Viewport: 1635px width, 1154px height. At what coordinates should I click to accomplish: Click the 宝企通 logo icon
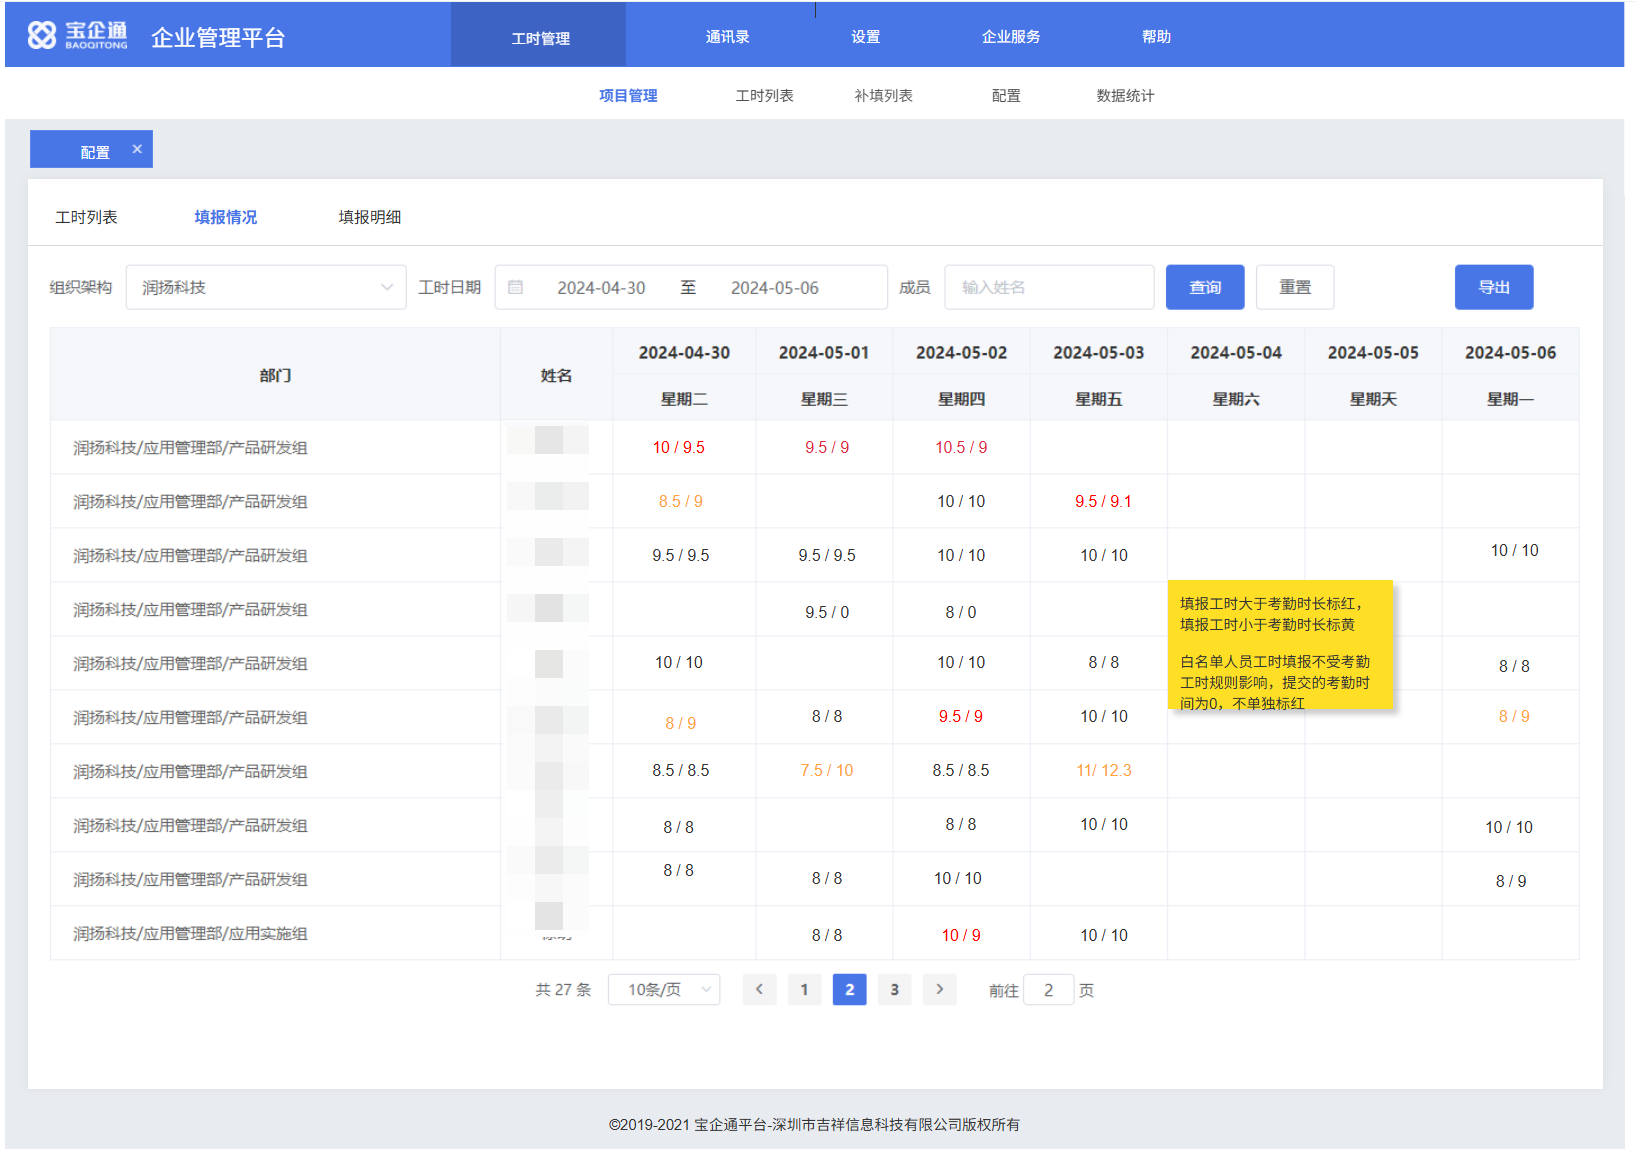[x=42, y=36]
